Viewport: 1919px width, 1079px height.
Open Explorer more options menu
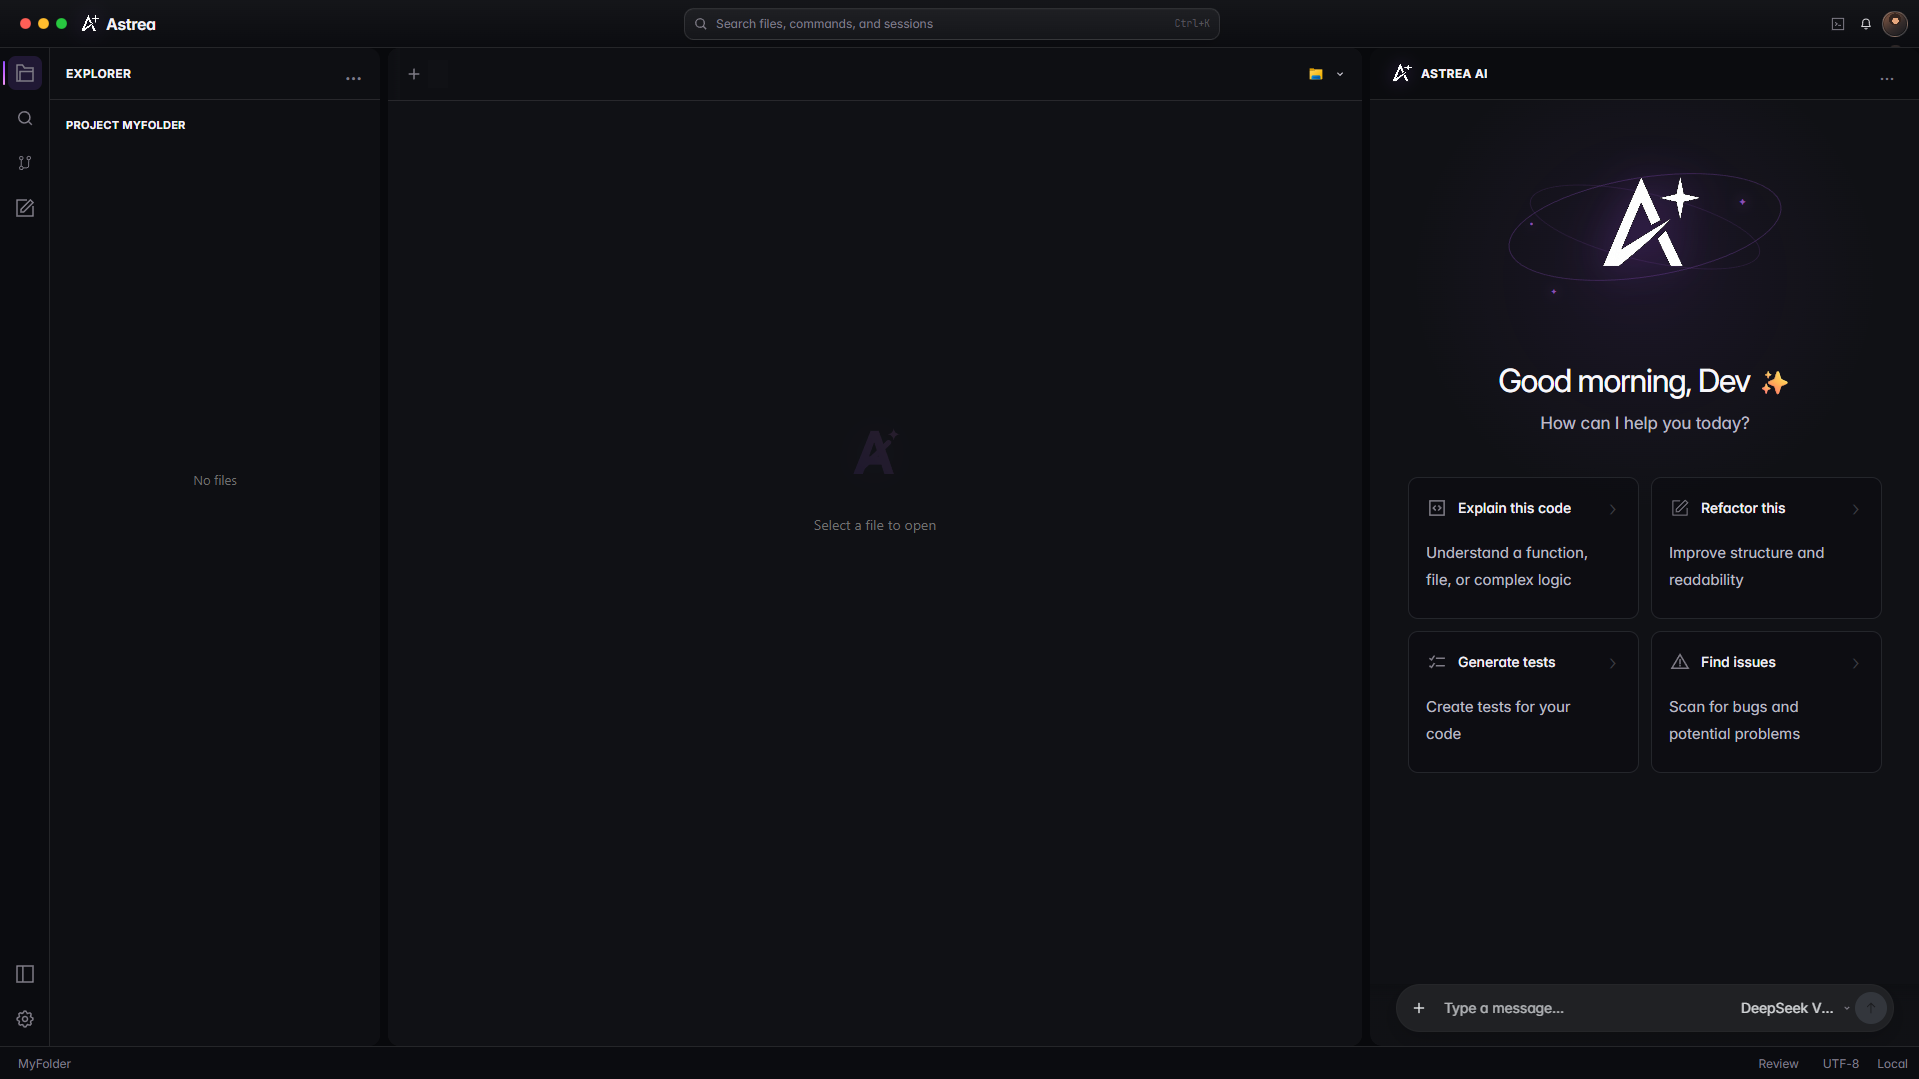click(353, 78)
